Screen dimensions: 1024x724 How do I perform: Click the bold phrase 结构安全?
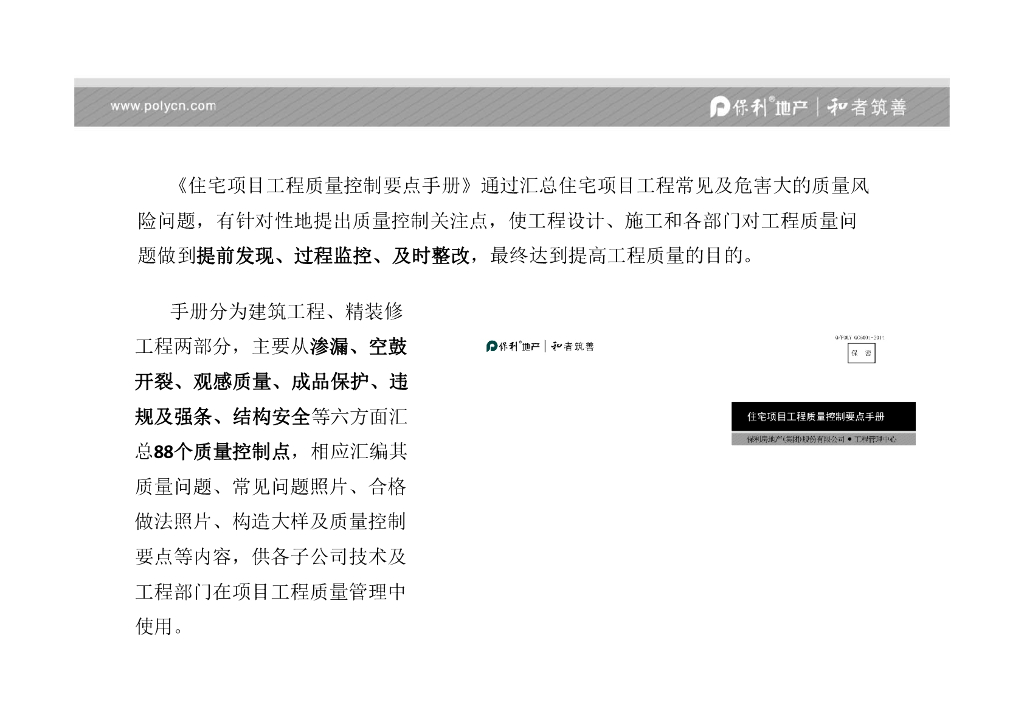pos(271,417)
